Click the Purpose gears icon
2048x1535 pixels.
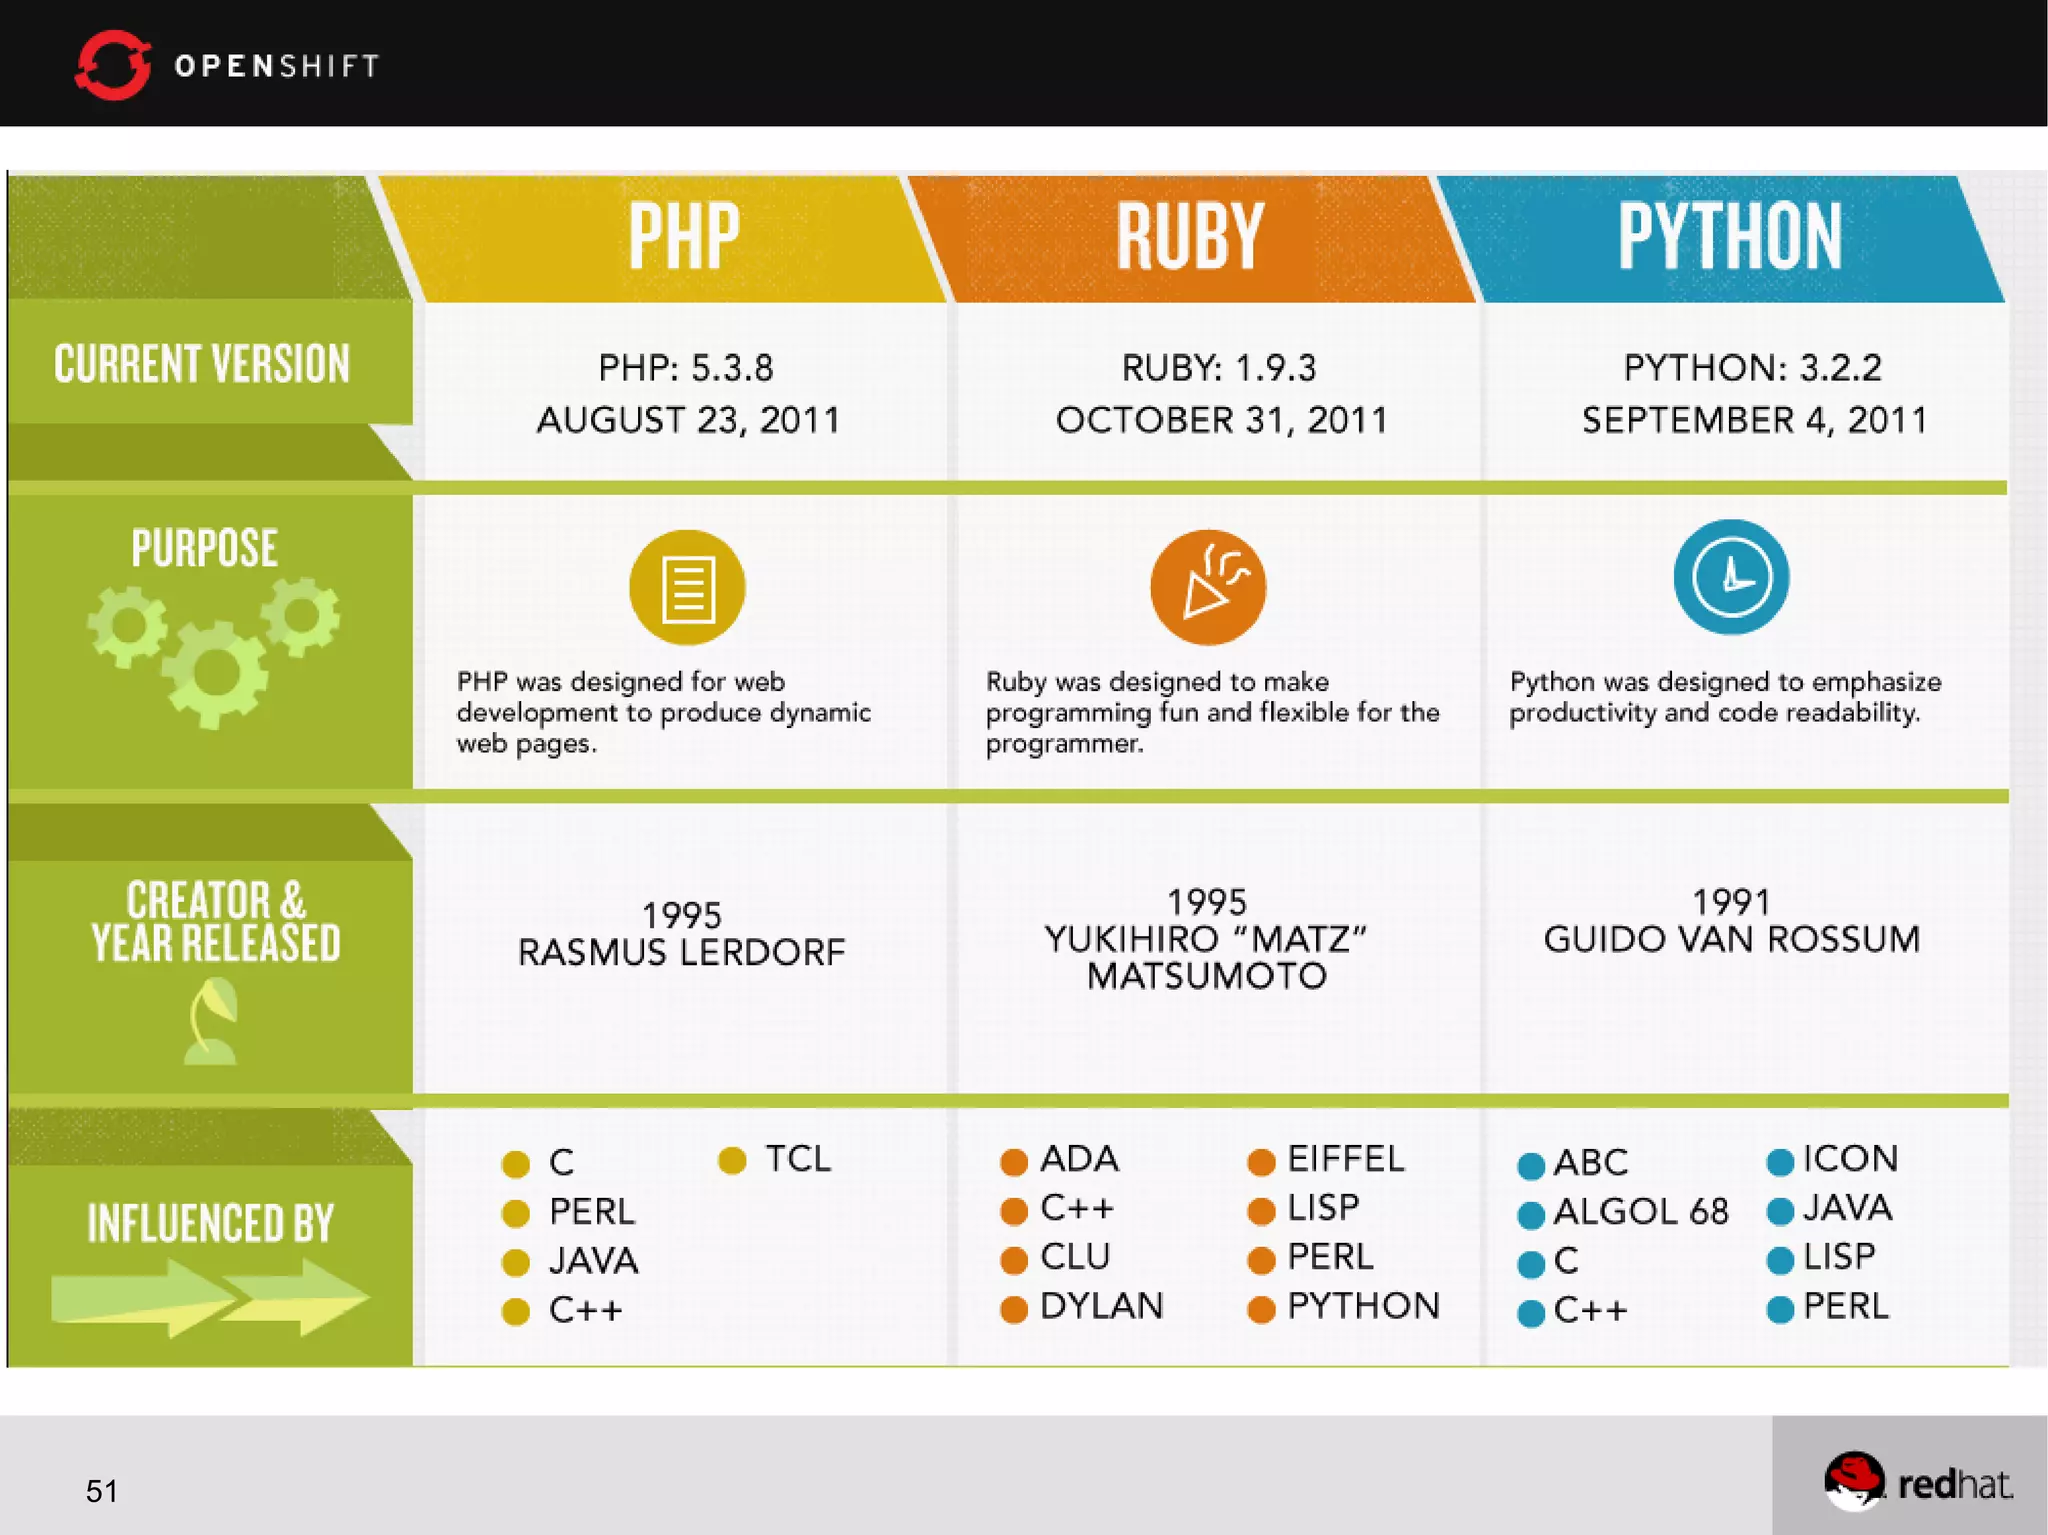click(x=214, y=651)
